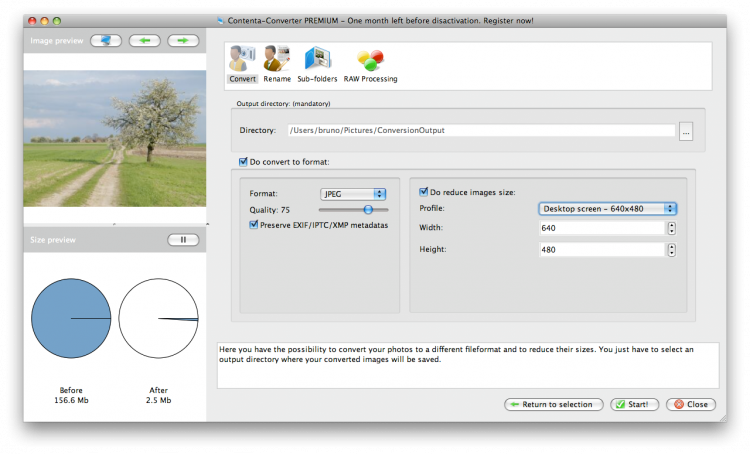The image size is (750, 454).
Task: Click the green zoom window button
Action: tap(57, 21)
